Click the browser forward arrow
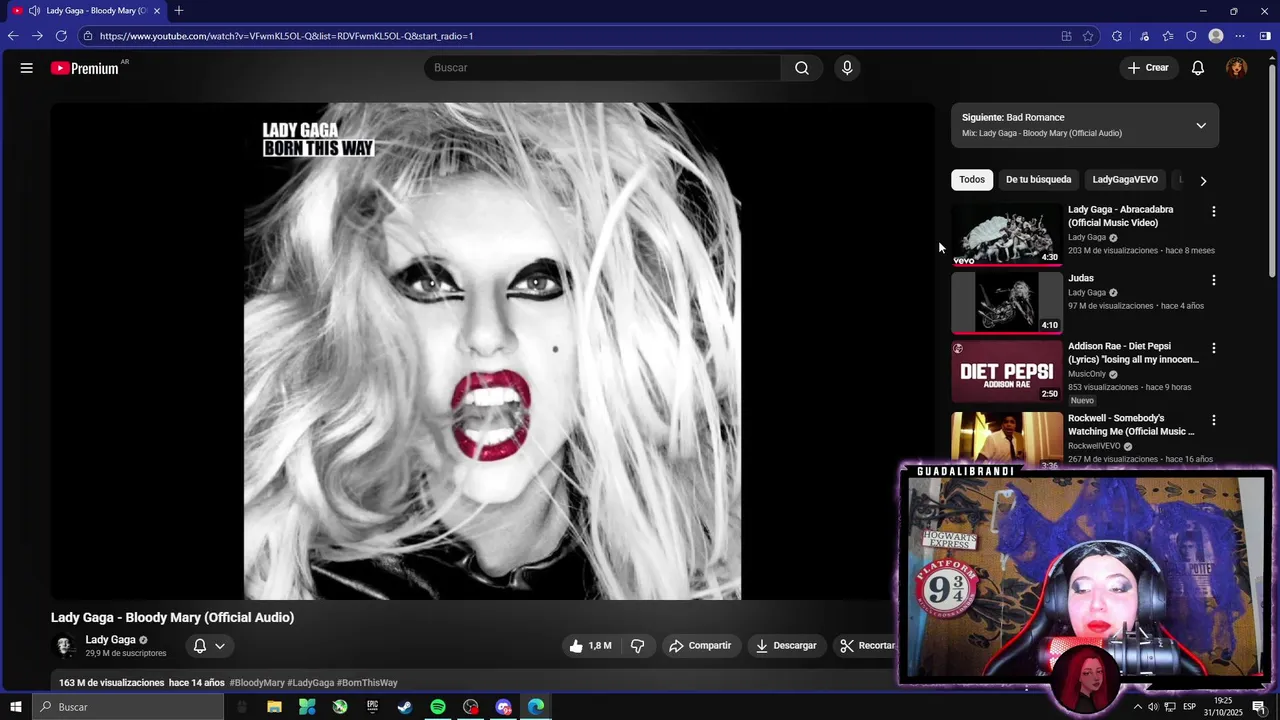Screen dimensions: 1280x720 [37, 36]
